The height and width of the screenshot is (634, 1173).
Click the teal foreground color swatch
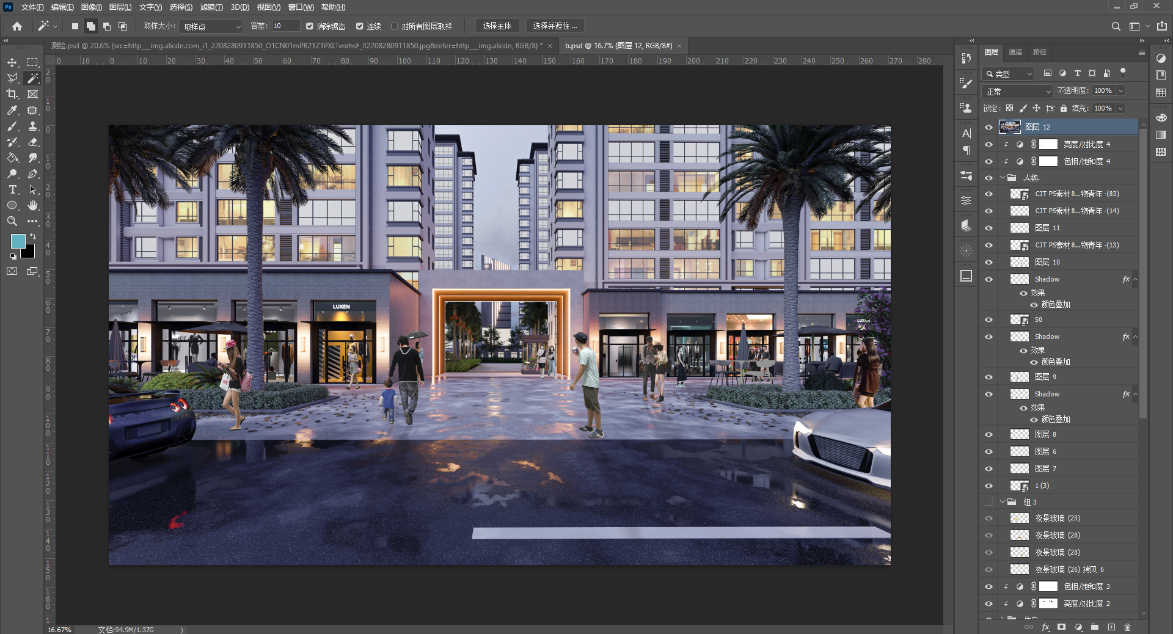coord(18,242)
